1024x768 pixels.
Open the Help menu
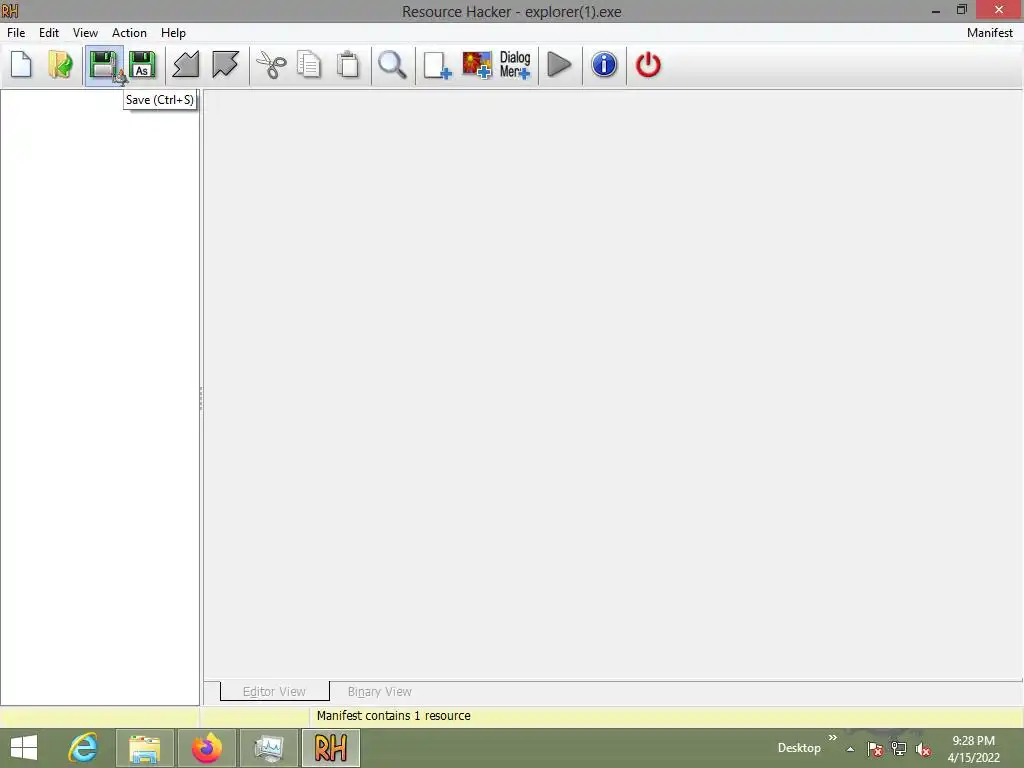(x=173, y=33)
